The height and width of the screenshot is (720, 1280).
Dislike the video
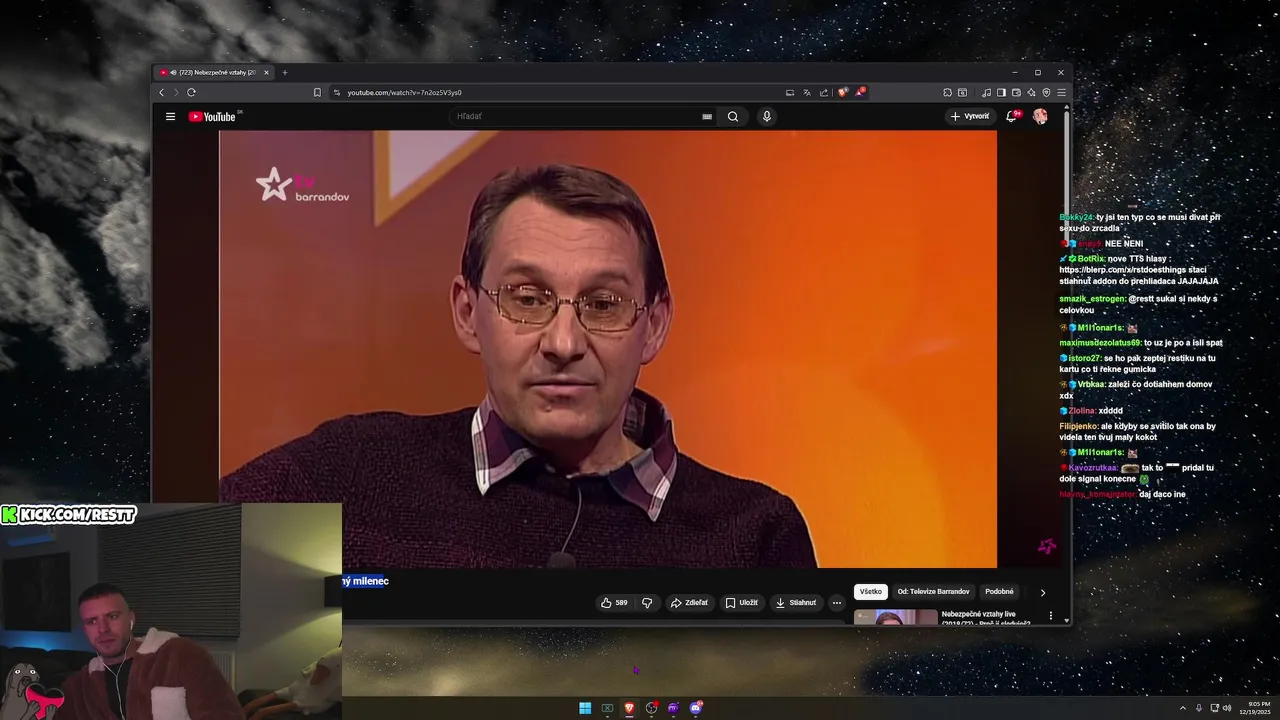[647, 603]
